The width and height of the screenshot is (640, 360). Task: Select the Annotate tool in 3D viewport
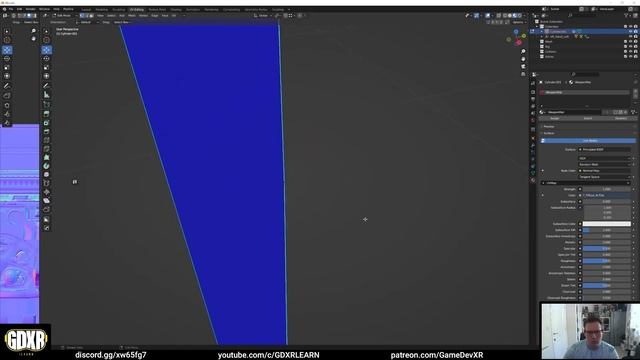click(47, 86)
